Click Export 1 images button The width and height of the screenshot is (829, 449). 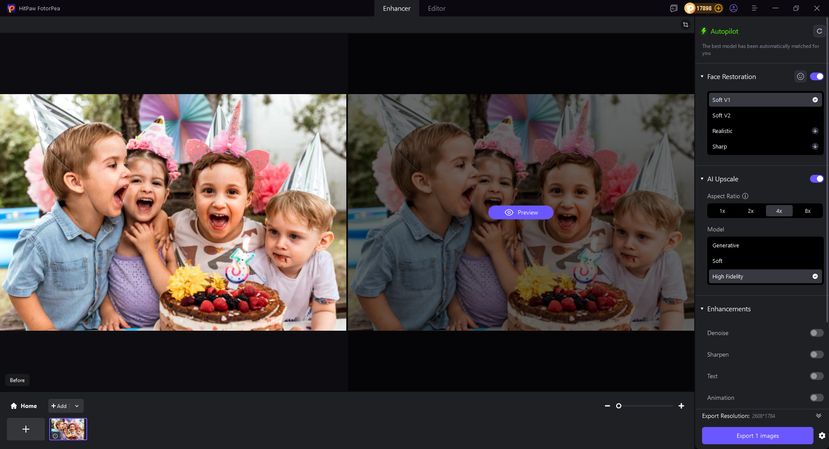coord(757,436)
